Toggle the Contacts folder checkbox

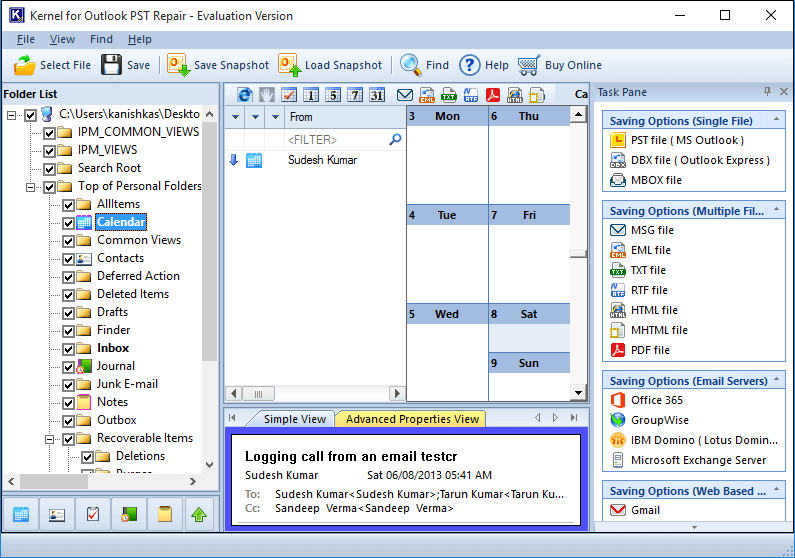coord(68,259)
